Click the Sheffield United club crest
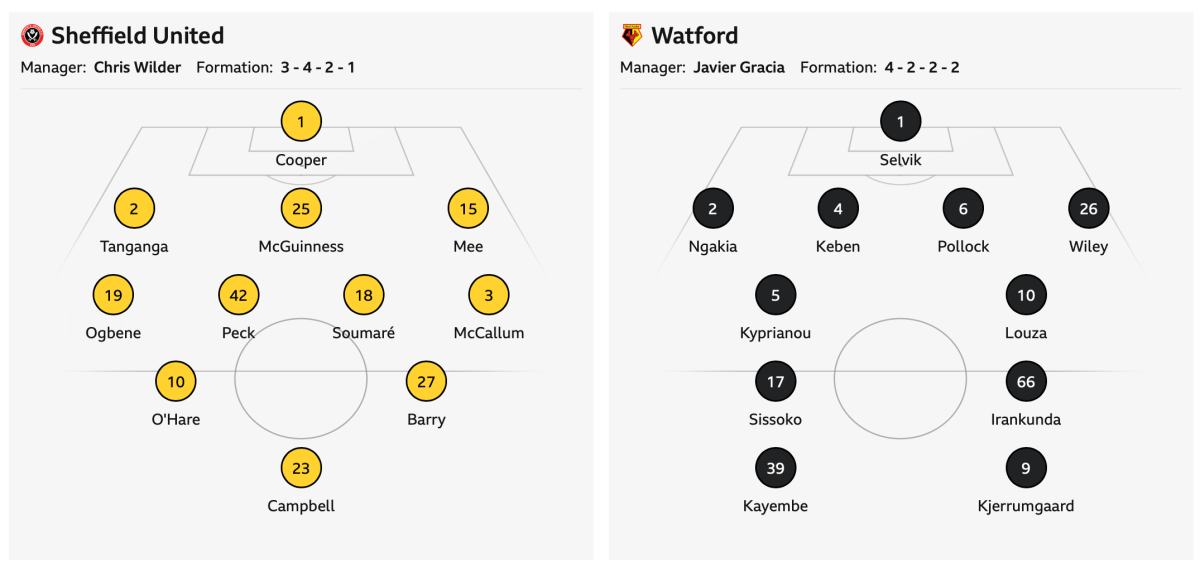Viewport: 1200px width, 567px height. [x=33, y=36]
